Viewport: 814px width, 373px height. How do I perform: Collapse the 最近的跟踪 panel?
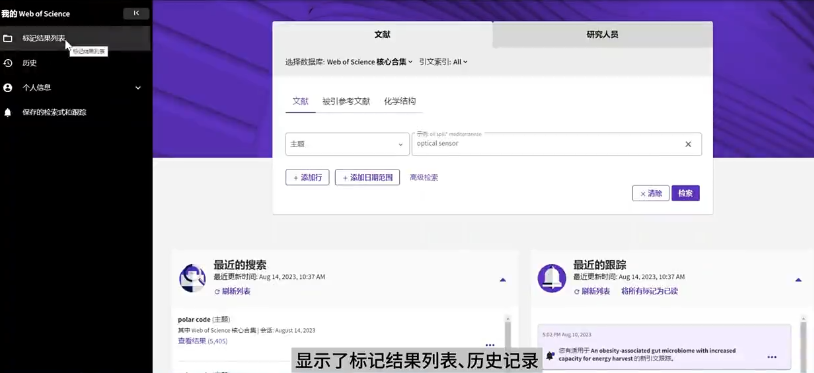coord(798,280)
